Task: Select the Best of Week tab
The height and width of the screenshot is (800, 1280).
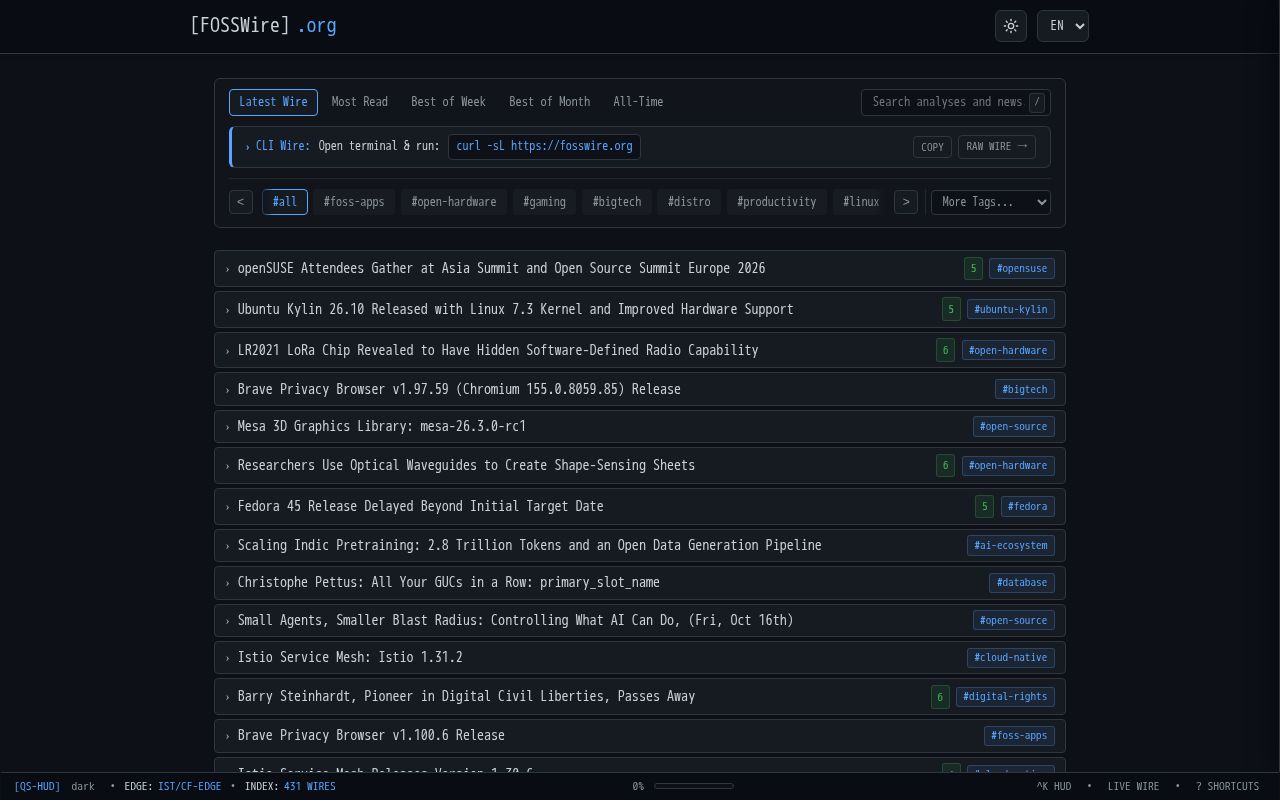Action: point(448,102)
